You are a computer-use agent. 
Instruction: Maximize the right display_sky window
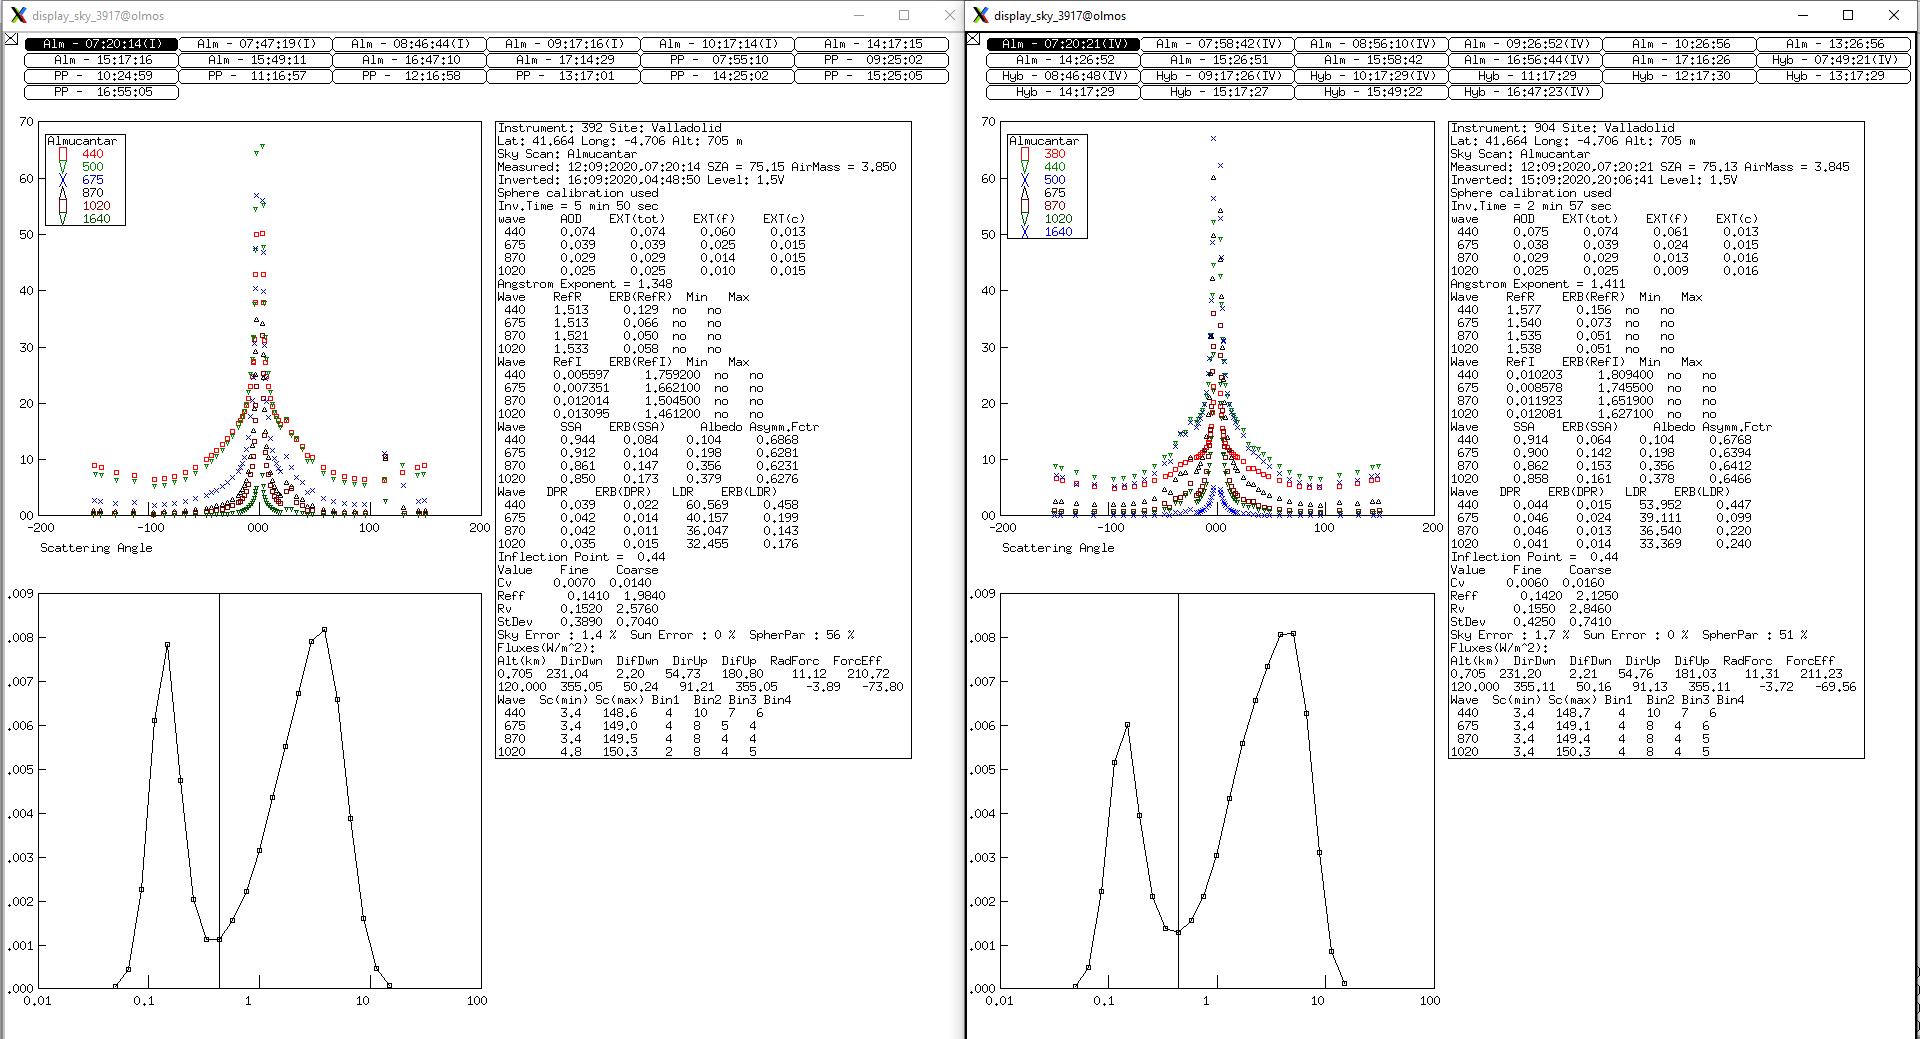(x=1848, y=15)
